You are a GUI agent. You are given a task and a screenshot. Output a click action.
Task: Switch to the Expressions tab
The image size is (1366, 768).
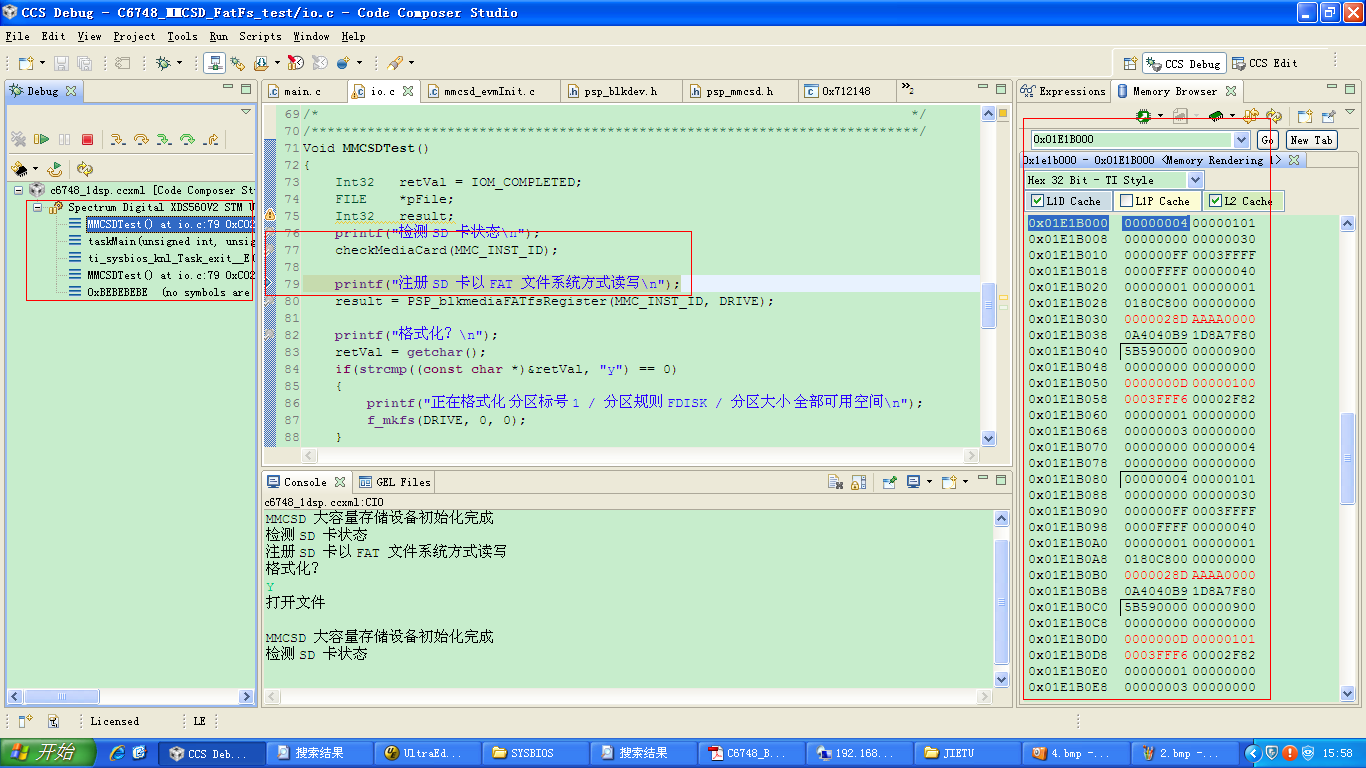tap(1063, 91)
